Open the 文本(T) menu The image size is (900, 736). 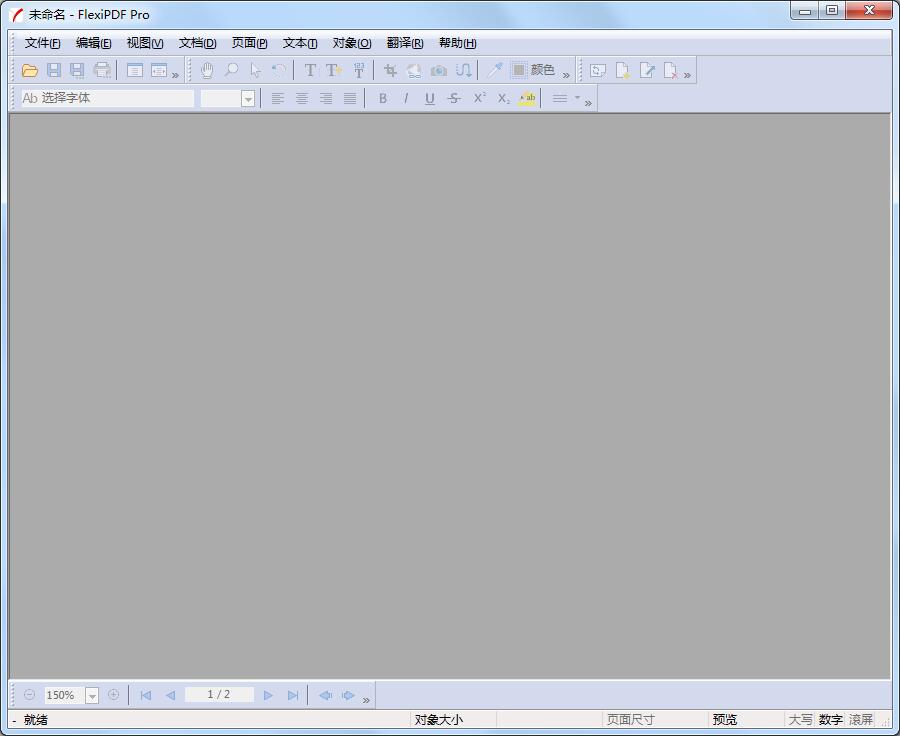(300, 43)
